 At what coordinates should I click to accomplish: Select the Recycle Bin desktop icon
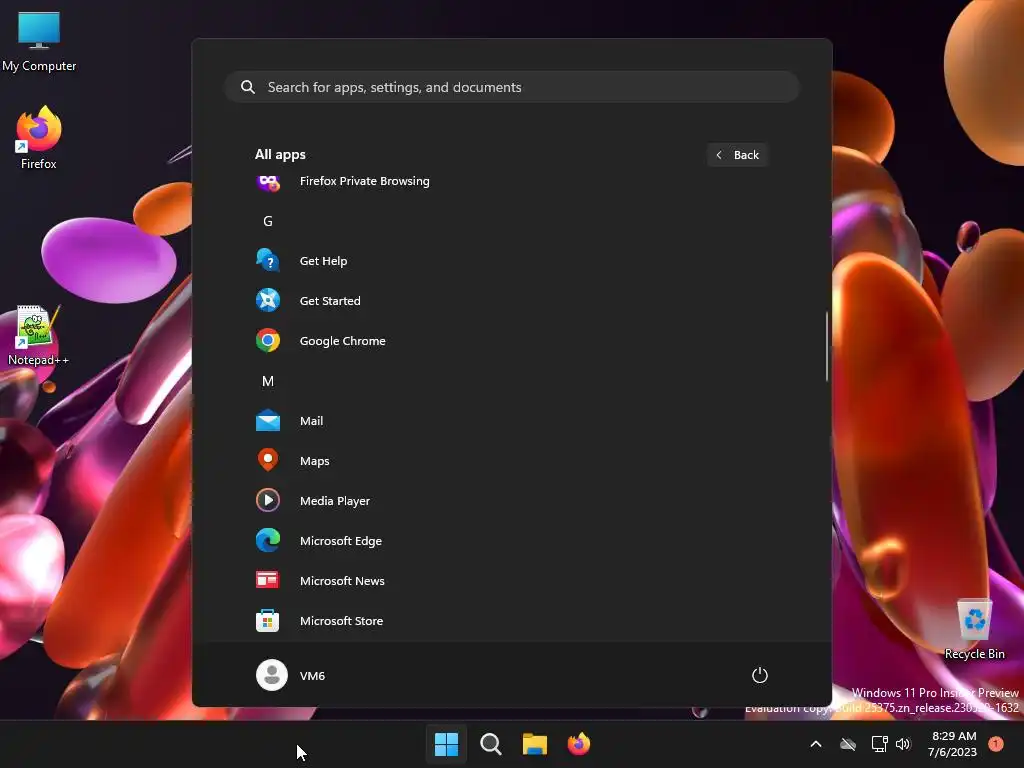click(974, 630)
